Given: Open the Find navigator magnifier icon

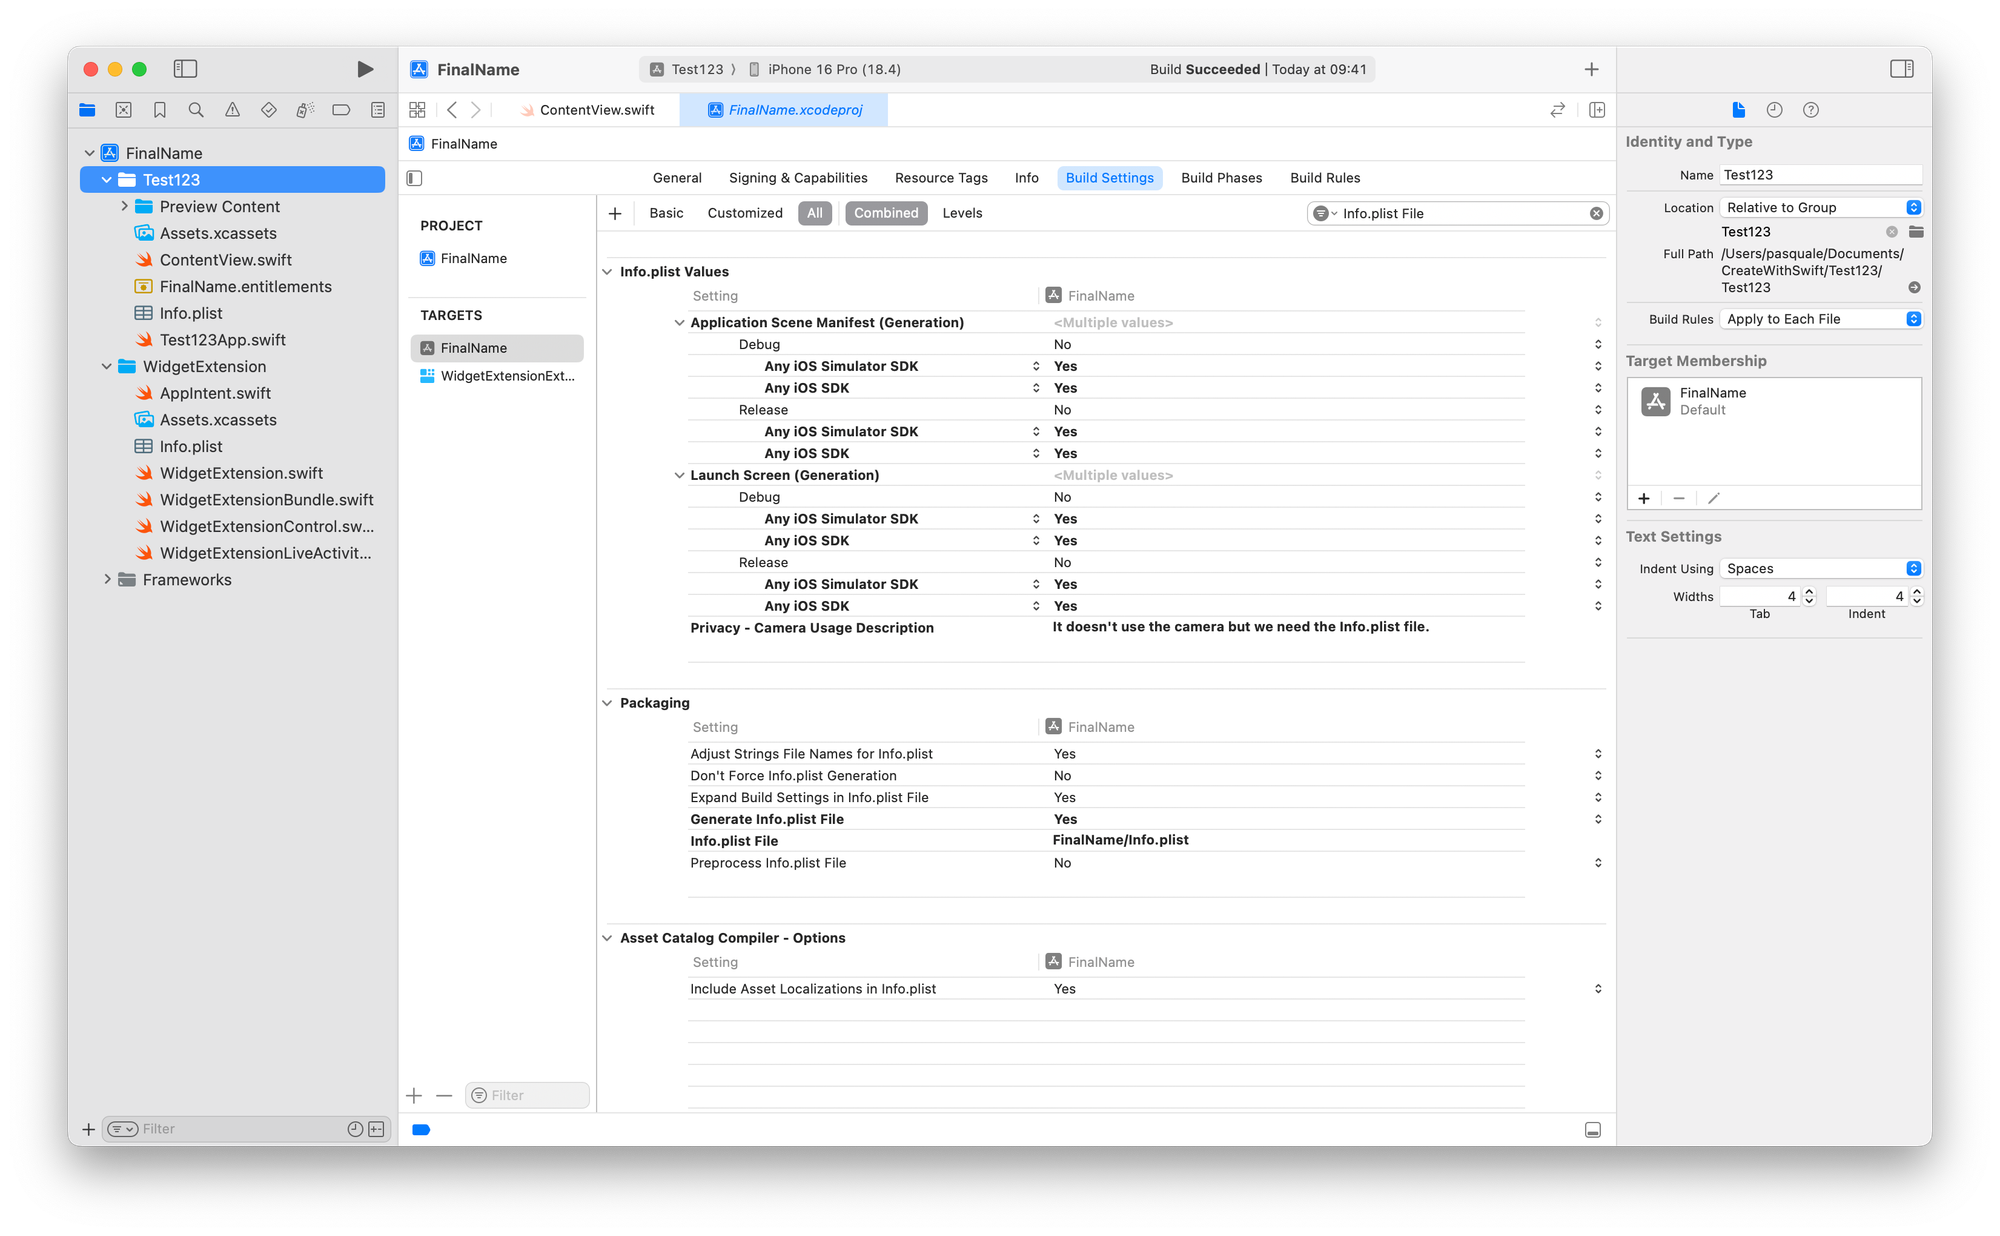Looking at the screenshot, I should [x=196, y=110].
